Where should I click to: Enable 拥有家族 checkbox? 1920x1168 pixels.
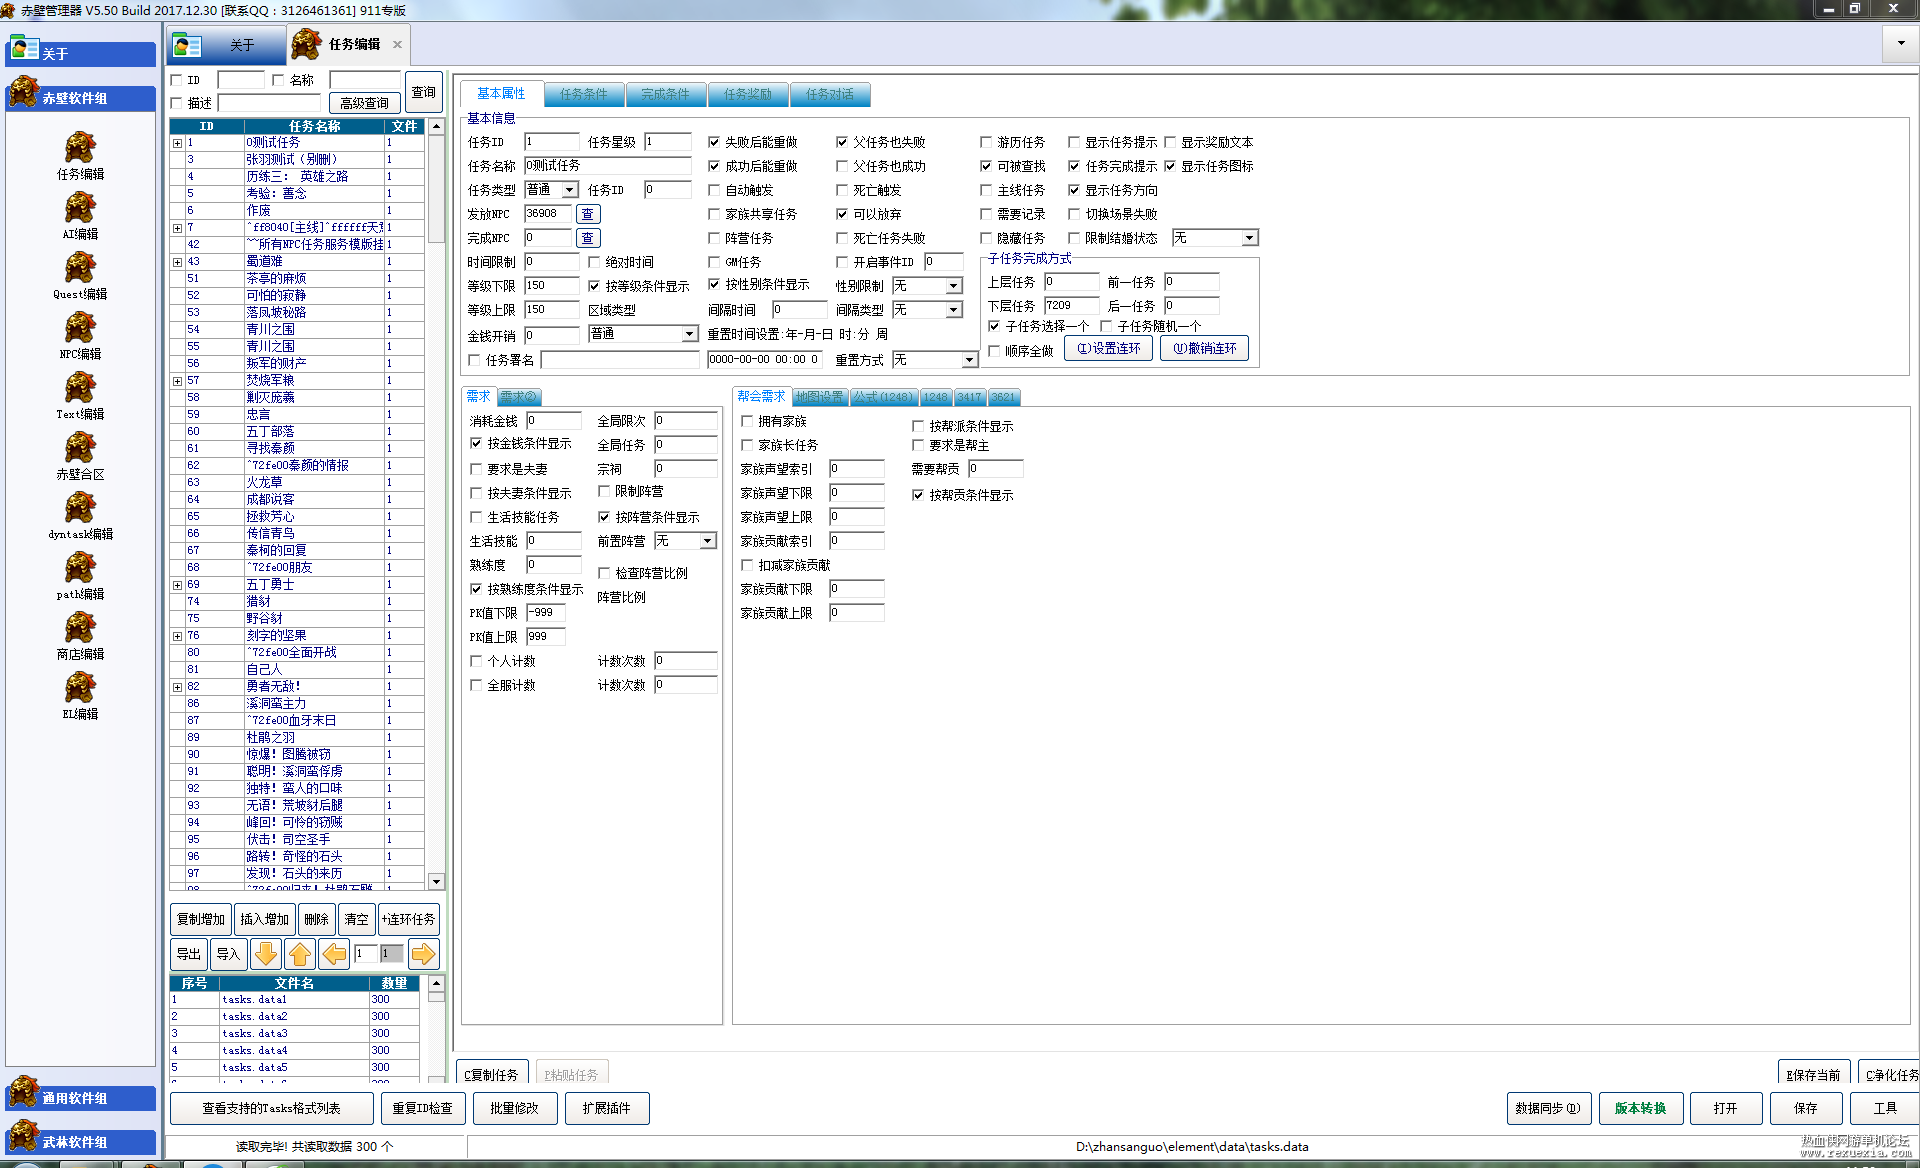pos(747,421)
